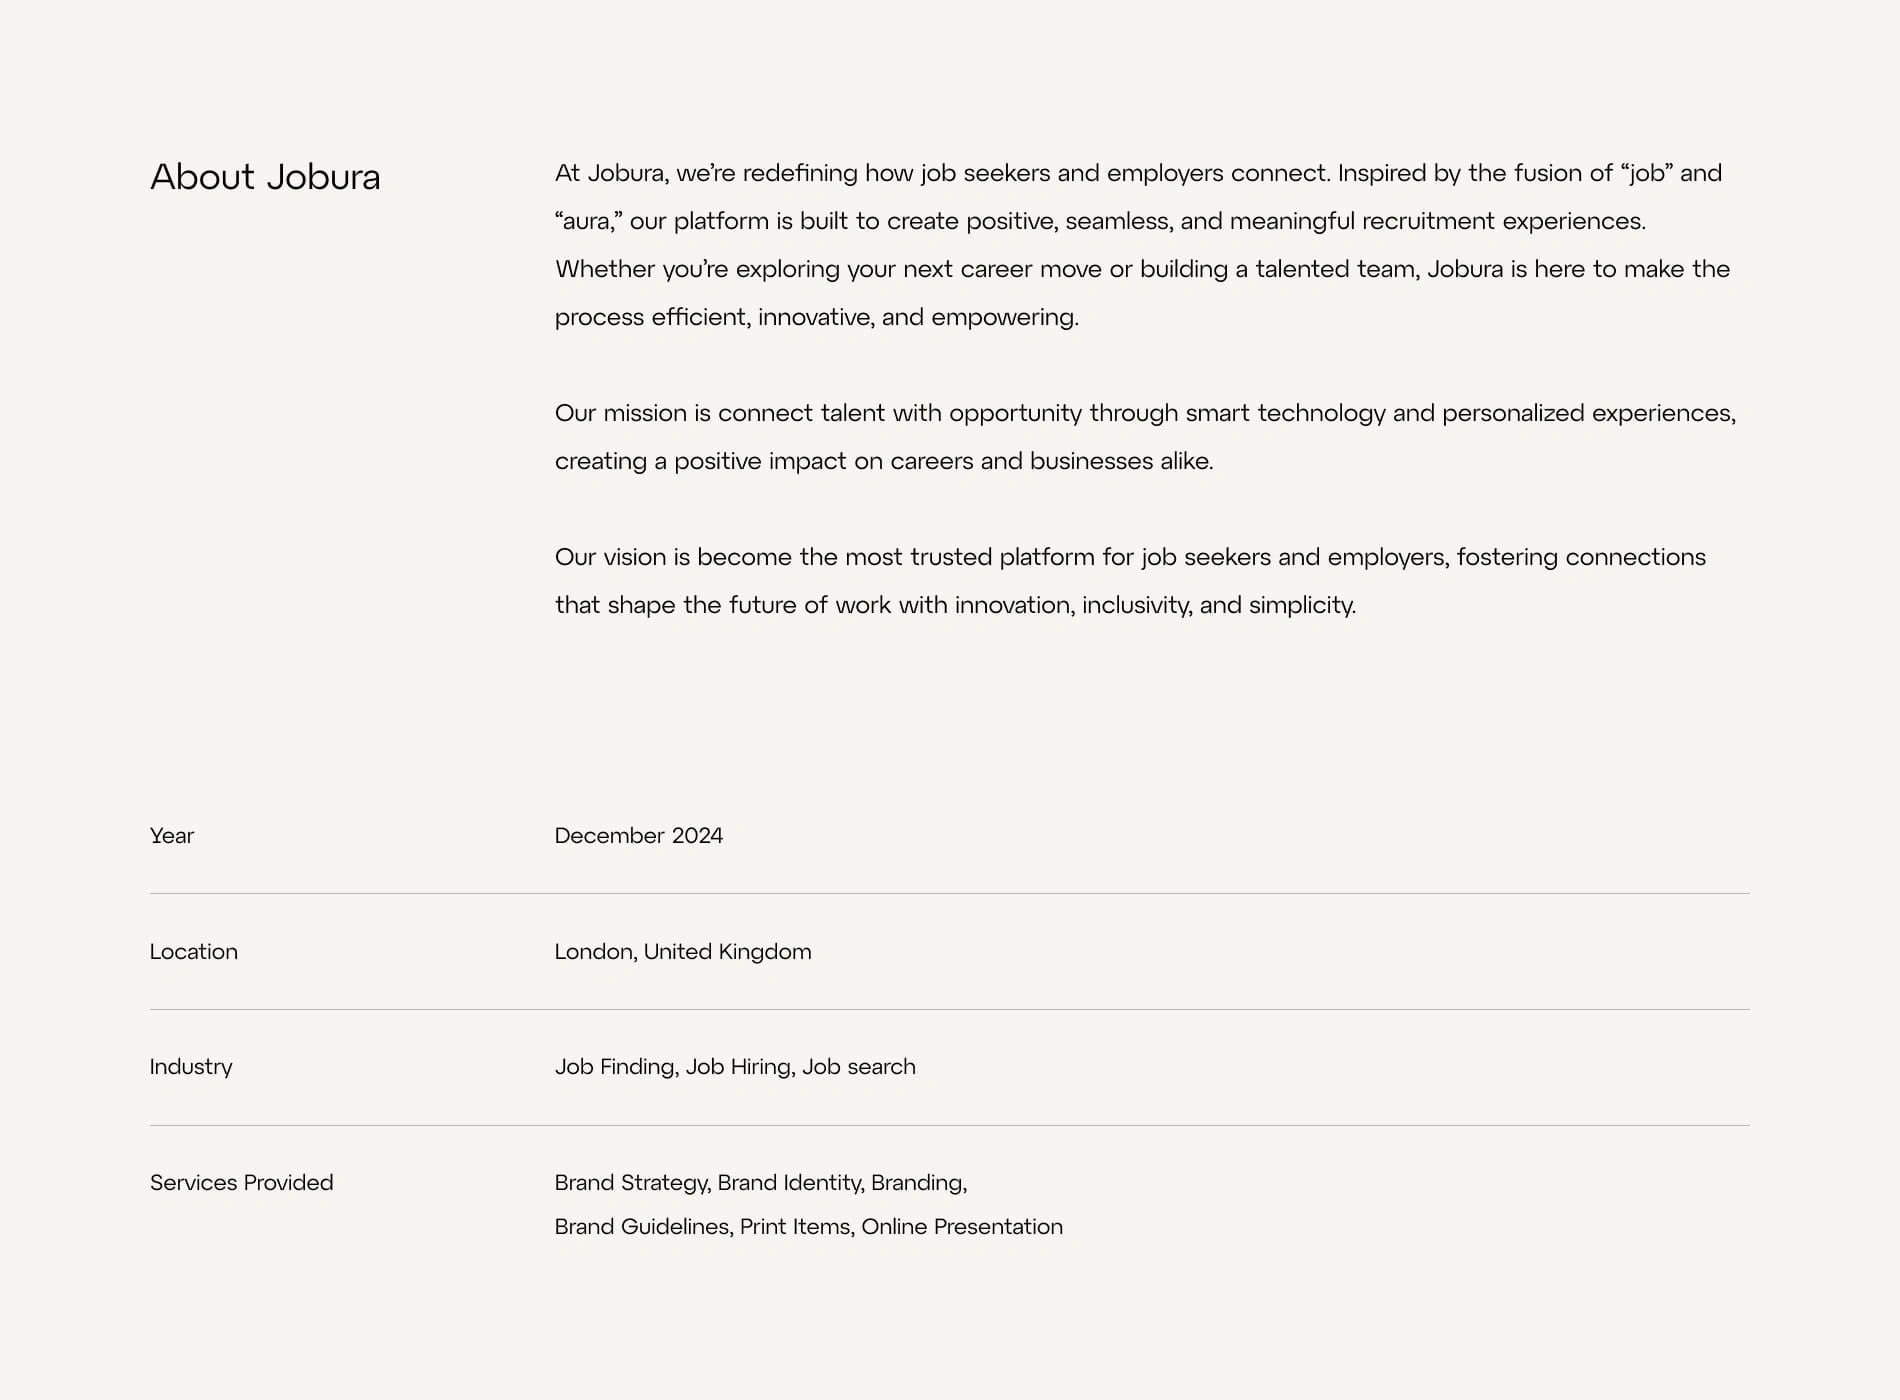Click the About Jobura heading
This screenshot has height=1400, width=1900.
[265, 177]
